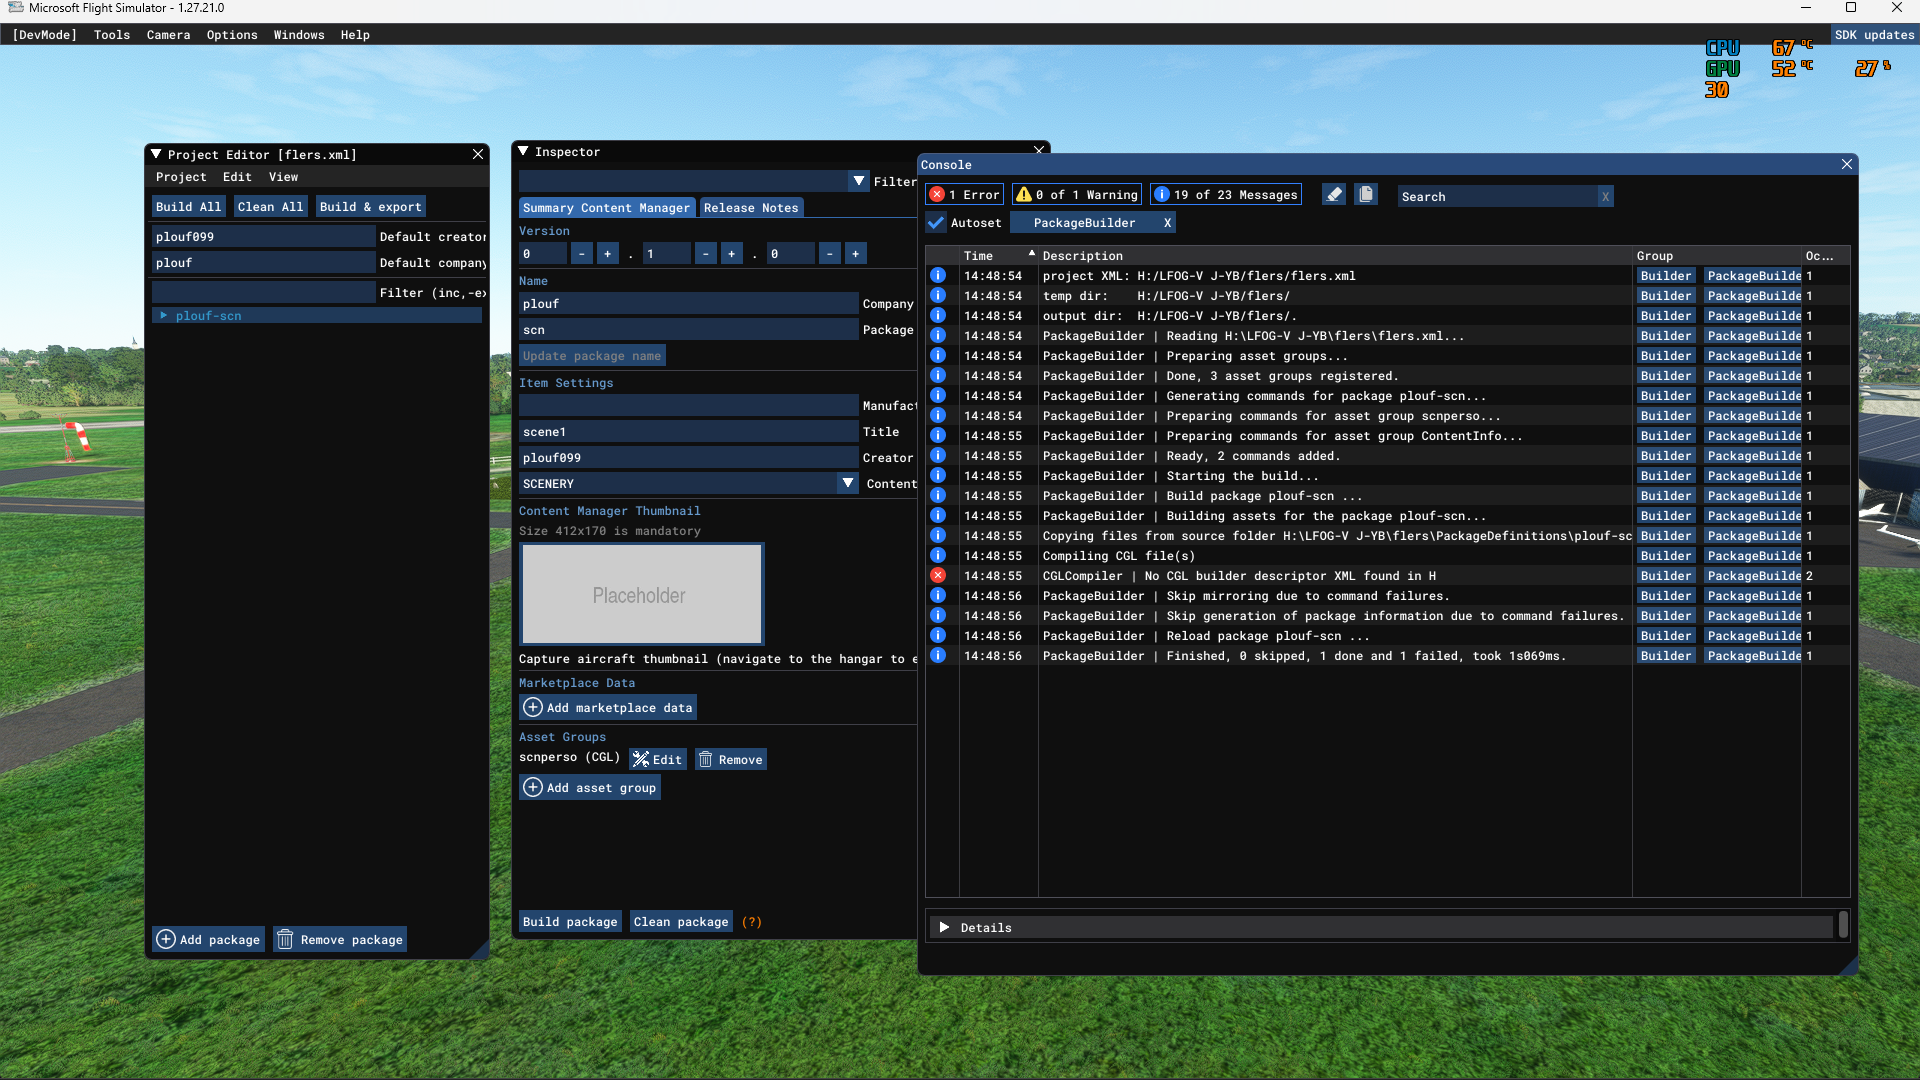Expand the Details section in Console
The image size is (1920, 1080).
click(x=944, y=927)
